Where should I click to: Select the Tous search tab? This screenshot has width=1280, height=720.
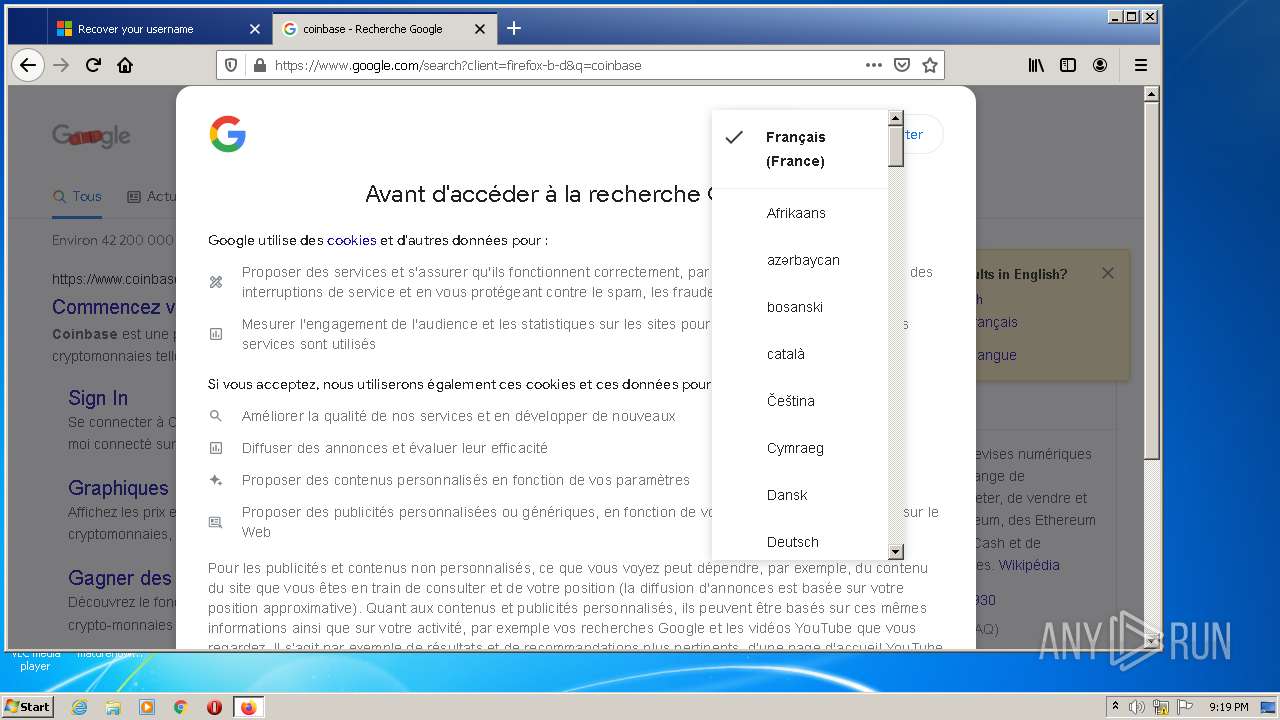pos(77,196)
